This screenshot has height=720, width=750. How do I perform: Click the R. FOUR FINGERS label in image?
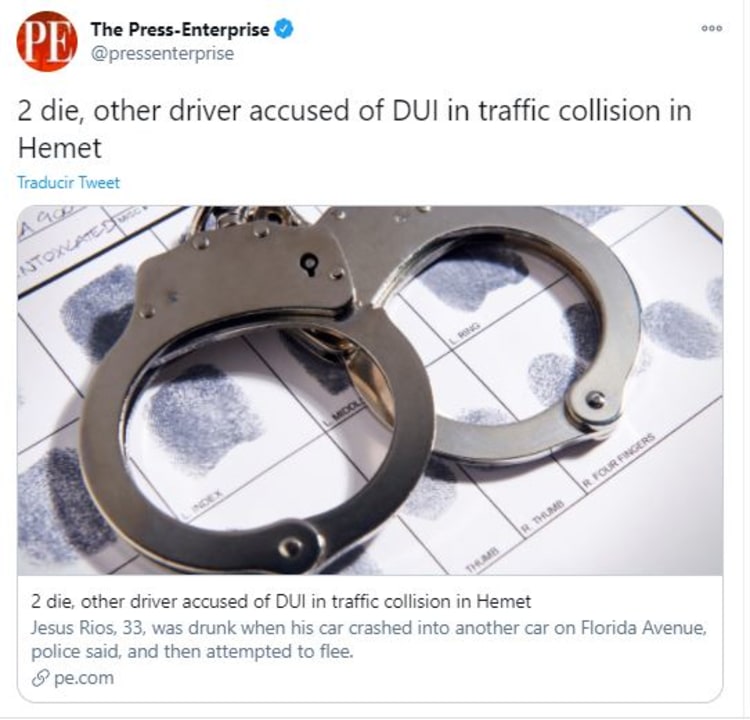point(618,462)
